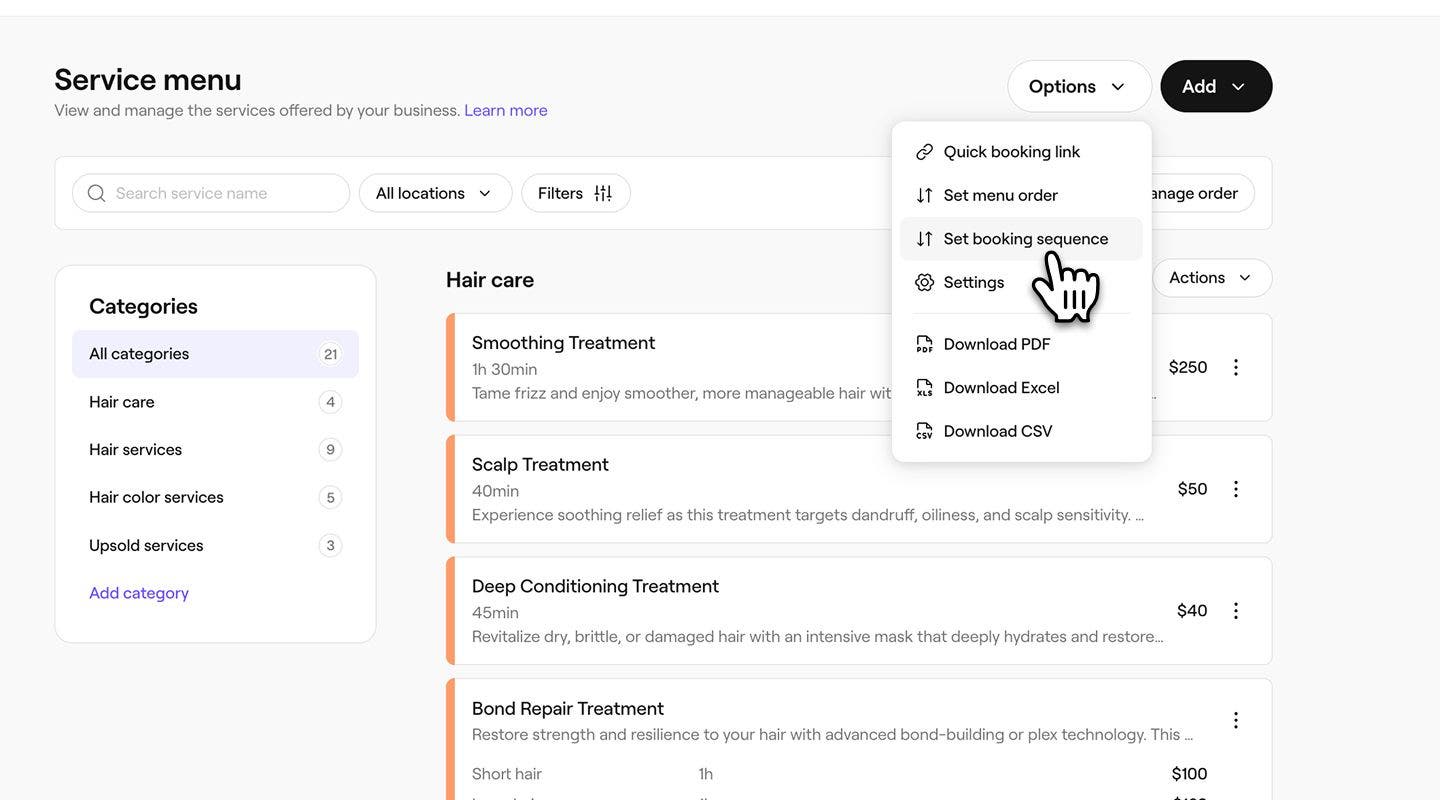Select Settings in the Options menu

pos(973,282)
